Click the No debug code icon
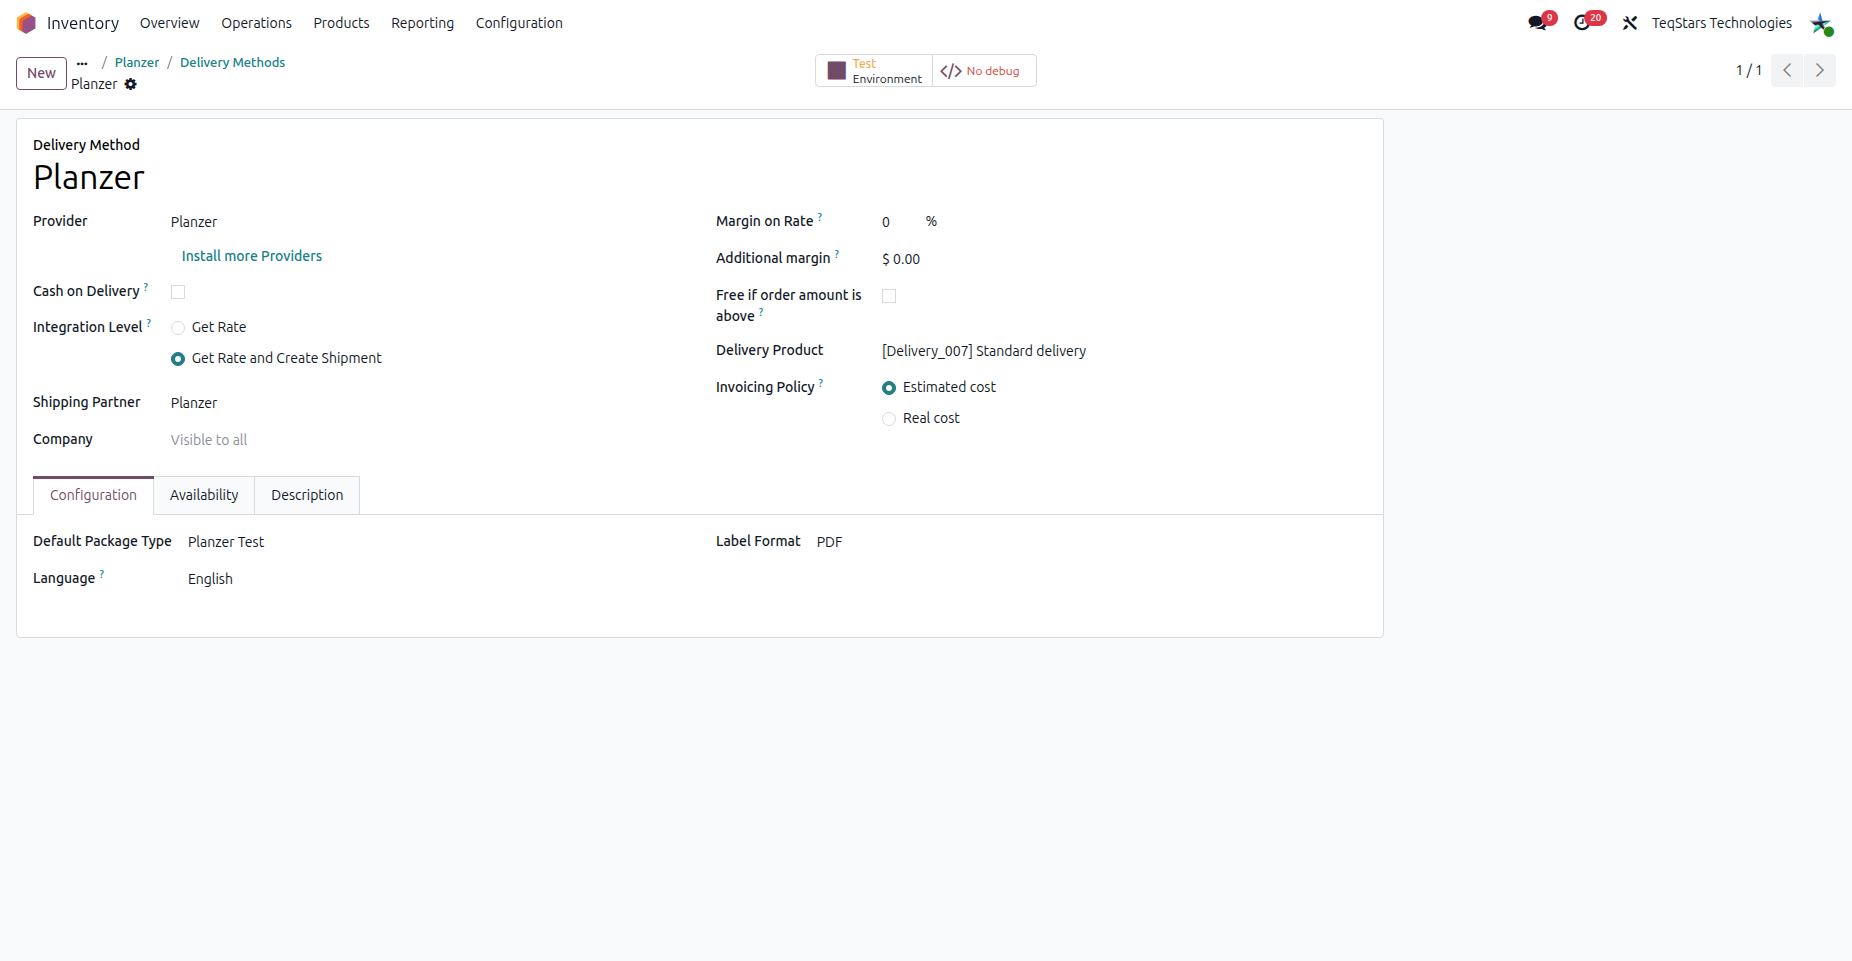 point(951,71)
